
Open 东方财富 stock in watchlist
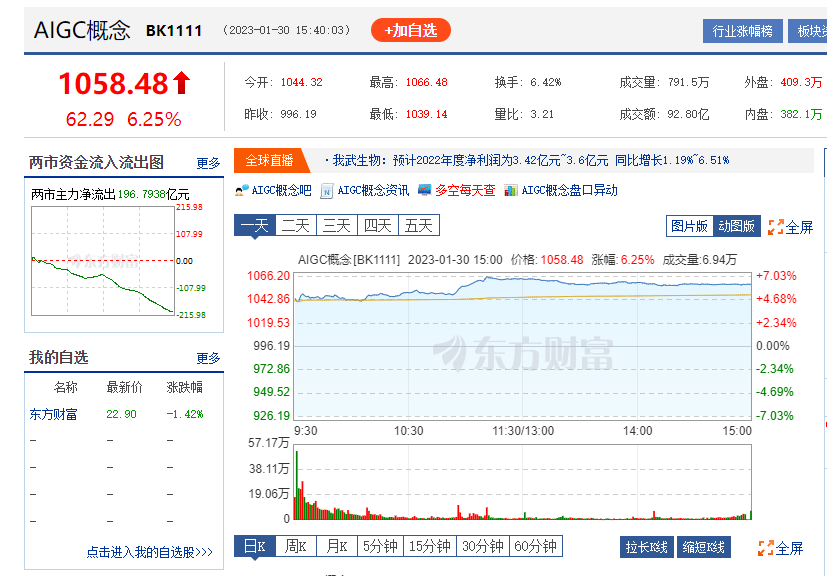point(53,415)
